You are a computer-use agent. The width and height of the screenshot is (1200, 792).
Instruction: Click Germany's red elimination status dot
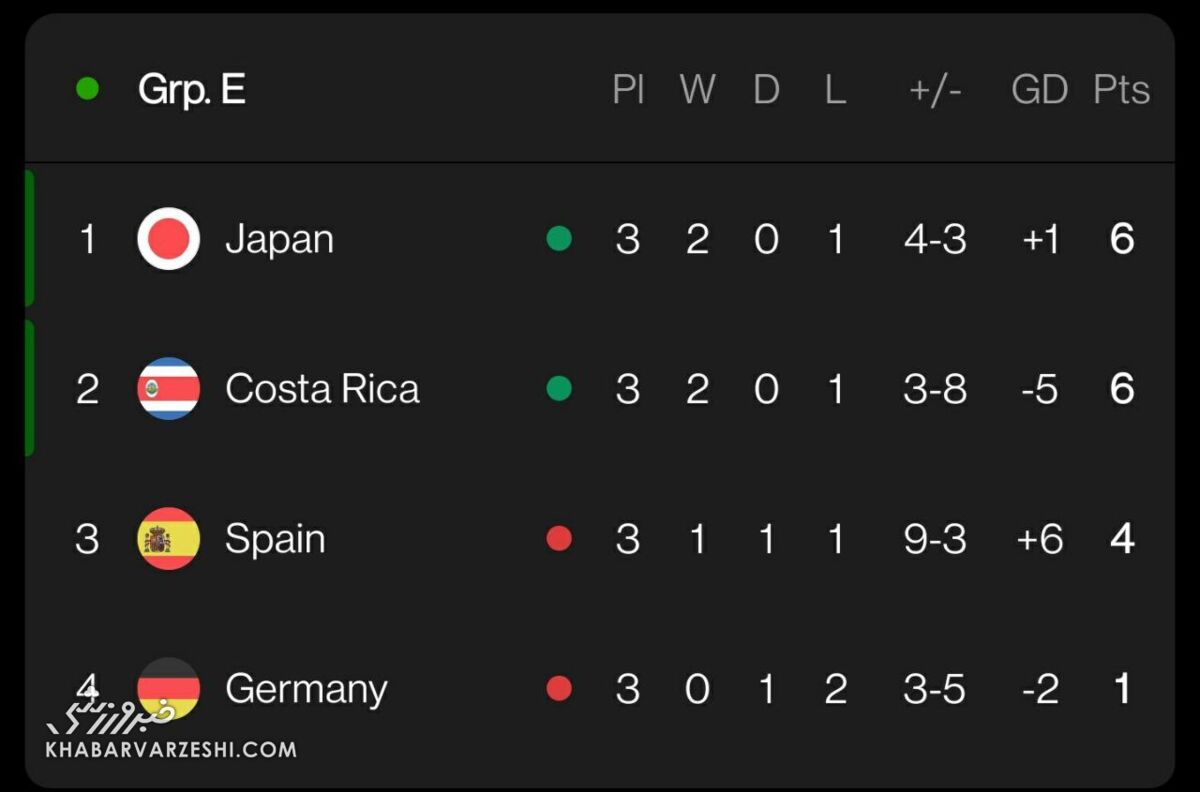click(x=559, y=688)
